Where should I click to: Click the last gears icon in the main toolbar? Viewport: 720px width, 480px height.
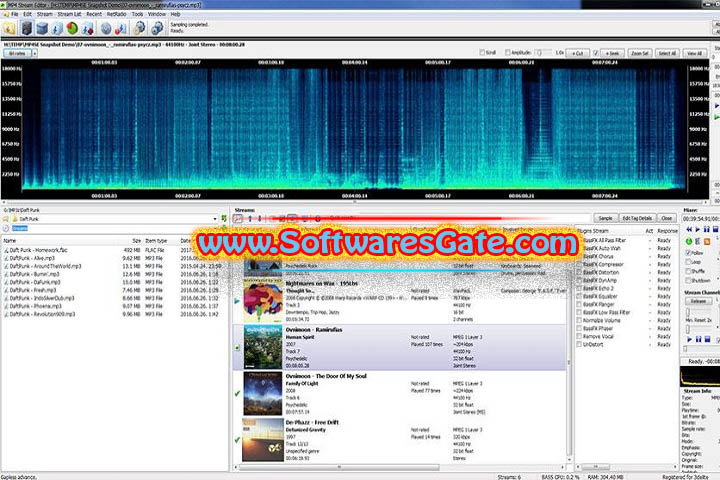coord(157,28)
